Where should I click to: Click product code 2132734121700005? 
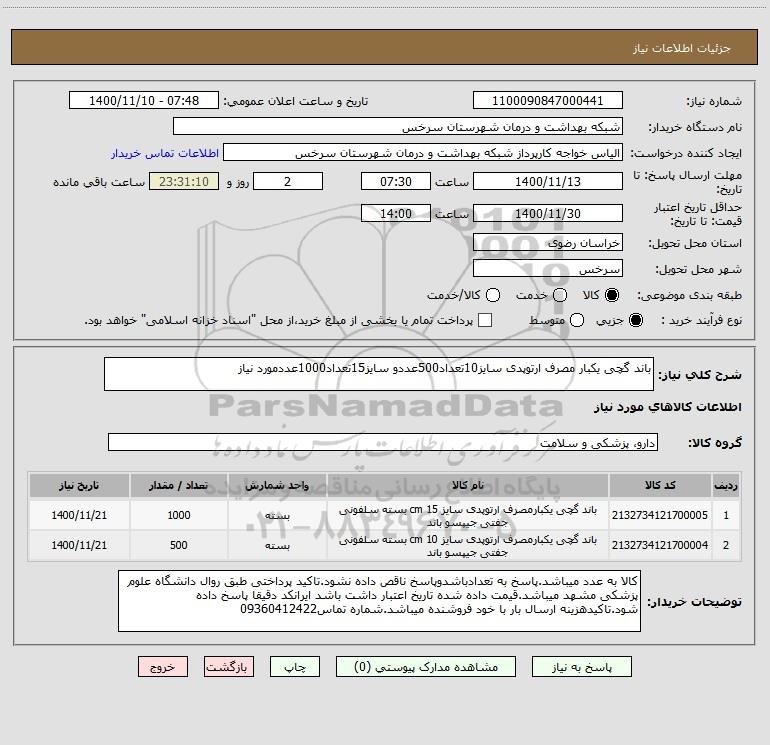click(x=660, y=515)
